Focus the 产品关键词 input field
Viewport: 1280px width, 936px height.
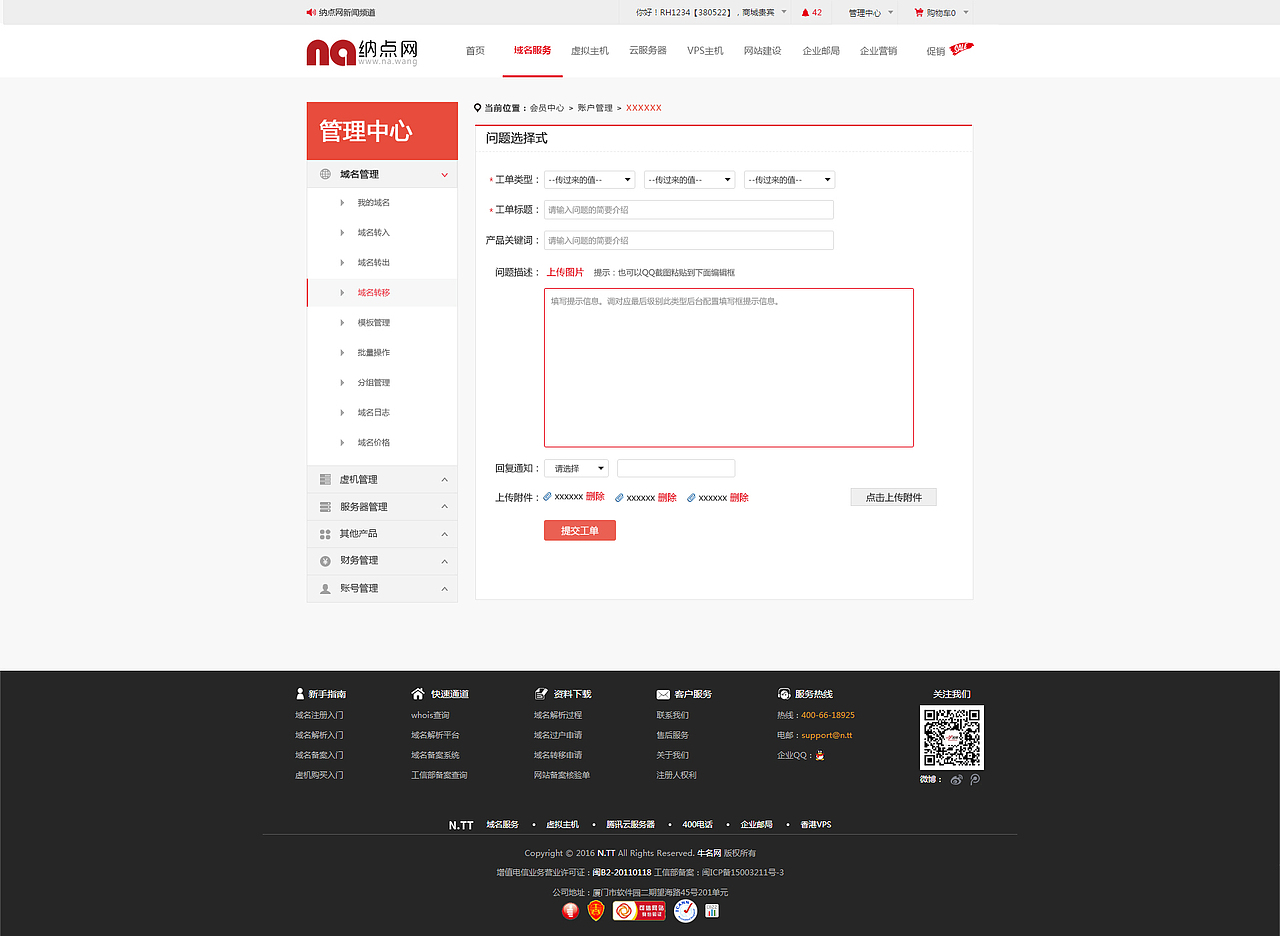coord(689,240)
